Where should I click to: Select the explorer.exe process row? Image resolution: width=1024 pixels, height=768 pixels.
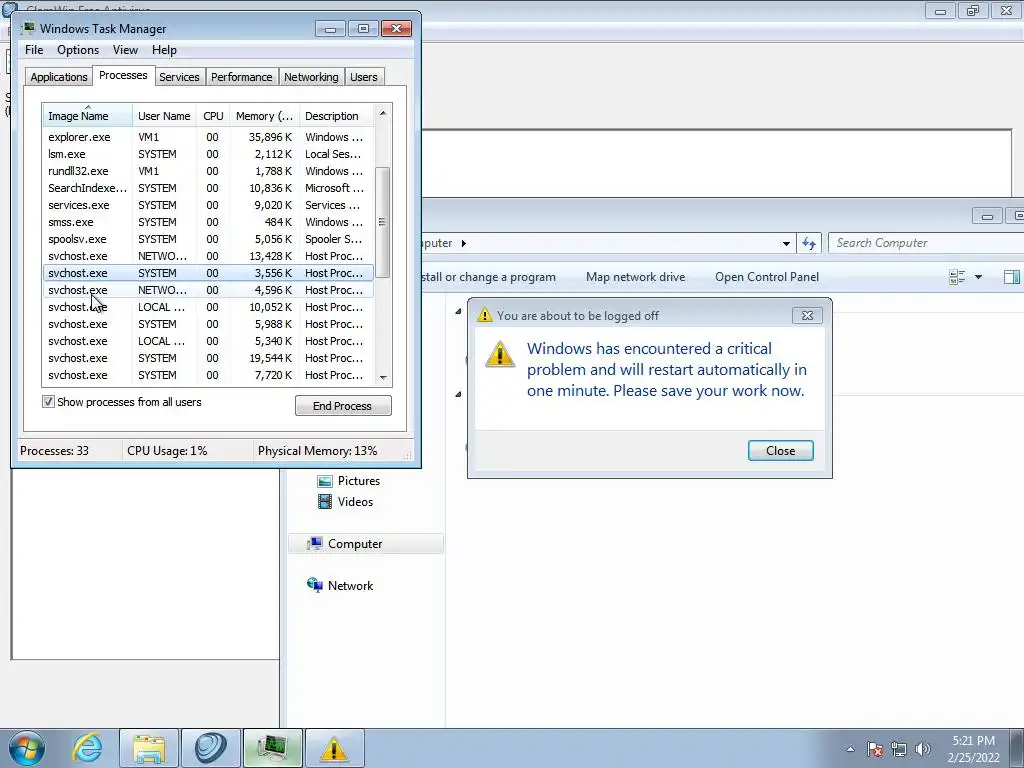pos(208,137)
